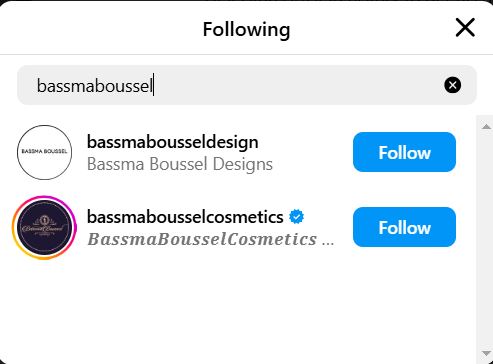Screen dimensions: 493x364
Task: Click scrollbar down arrow in list
Action: [486, 353]
